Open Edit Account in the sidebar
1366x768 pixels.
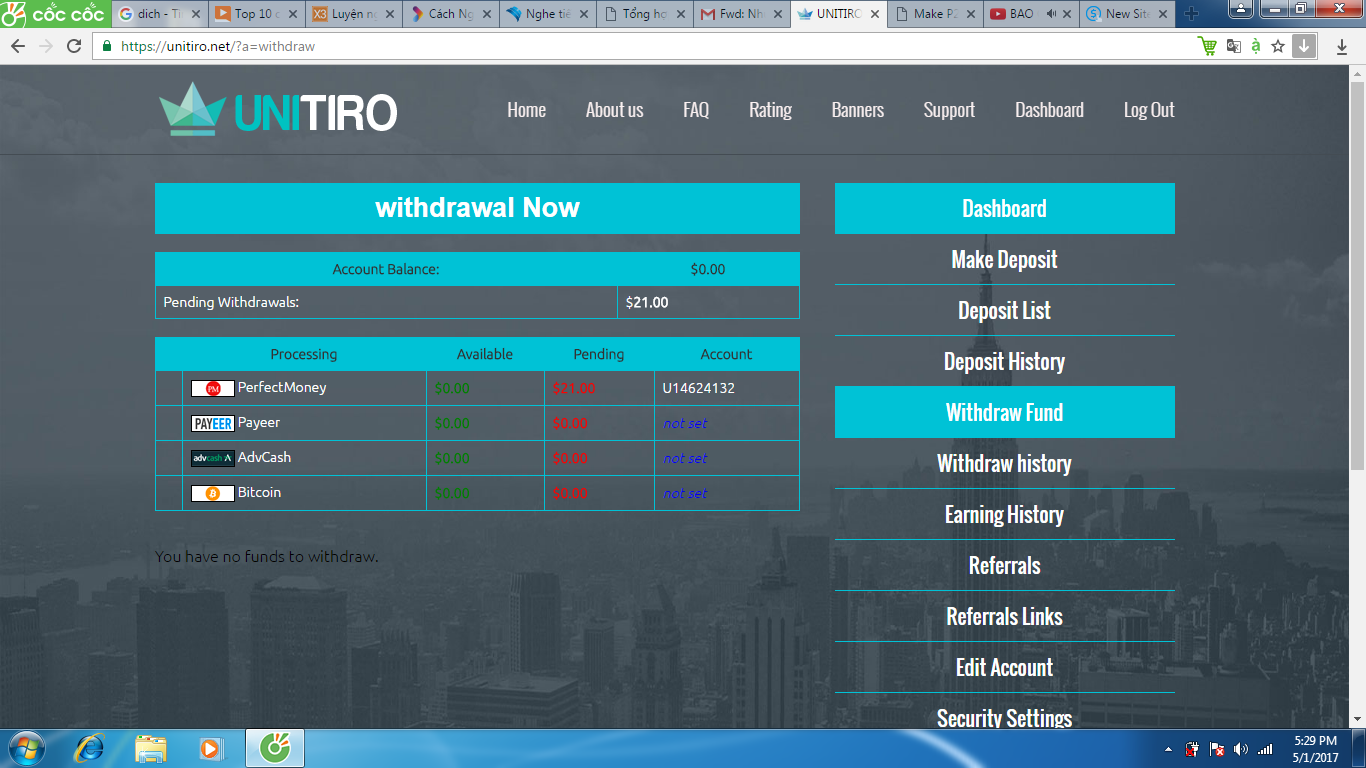pos(1005,667)
